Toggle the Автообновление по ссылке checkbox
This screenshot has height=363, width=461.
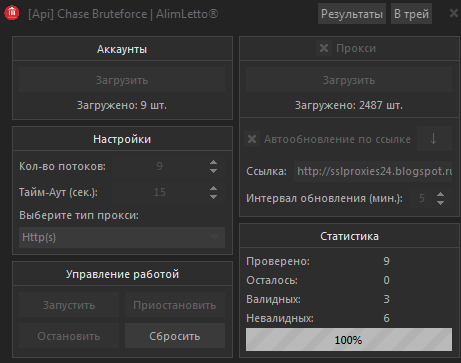[252, 139]
